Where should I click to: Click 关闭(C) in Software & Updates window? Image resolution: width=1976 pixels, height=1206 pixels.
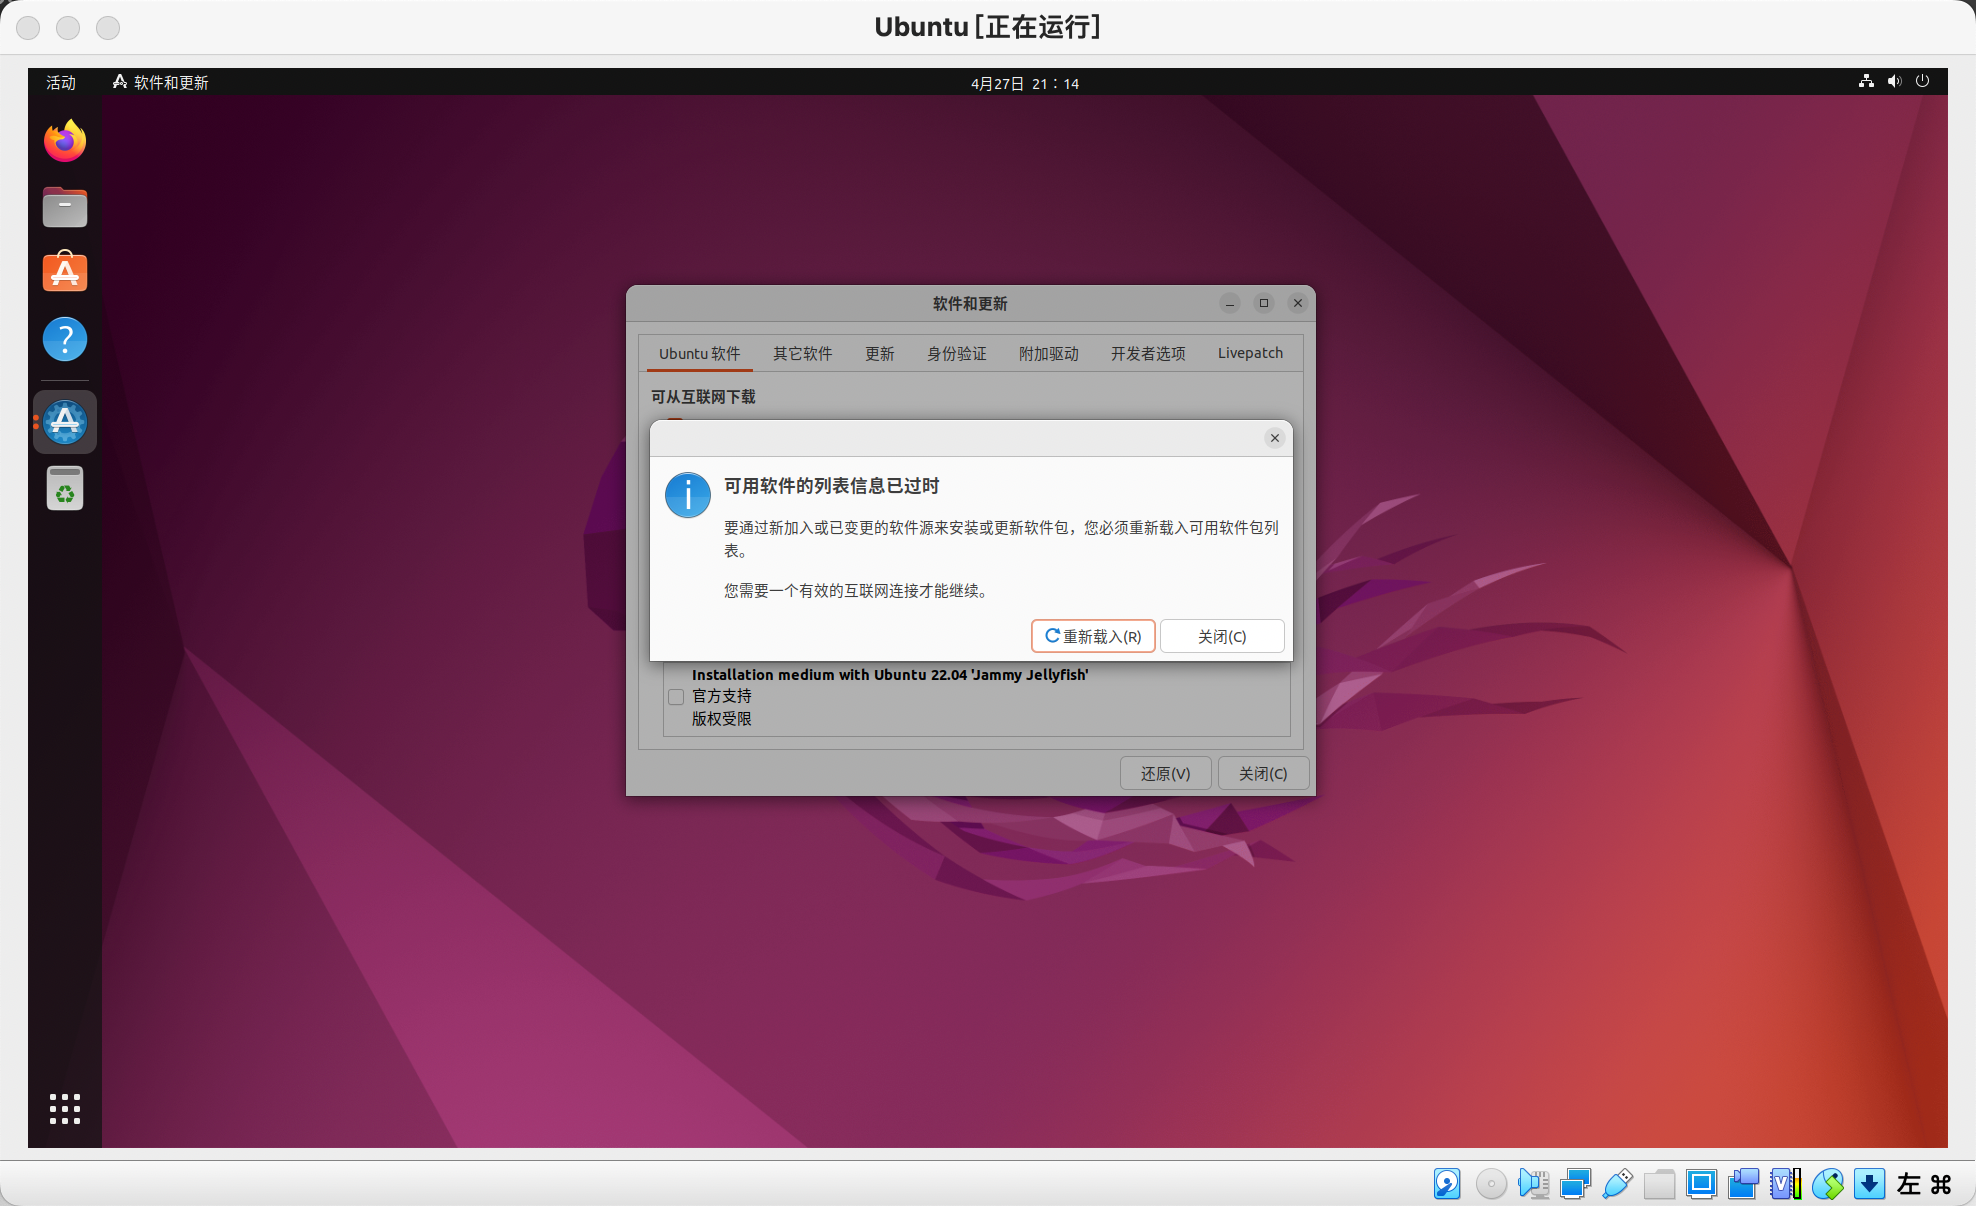tap(1263, 773)
